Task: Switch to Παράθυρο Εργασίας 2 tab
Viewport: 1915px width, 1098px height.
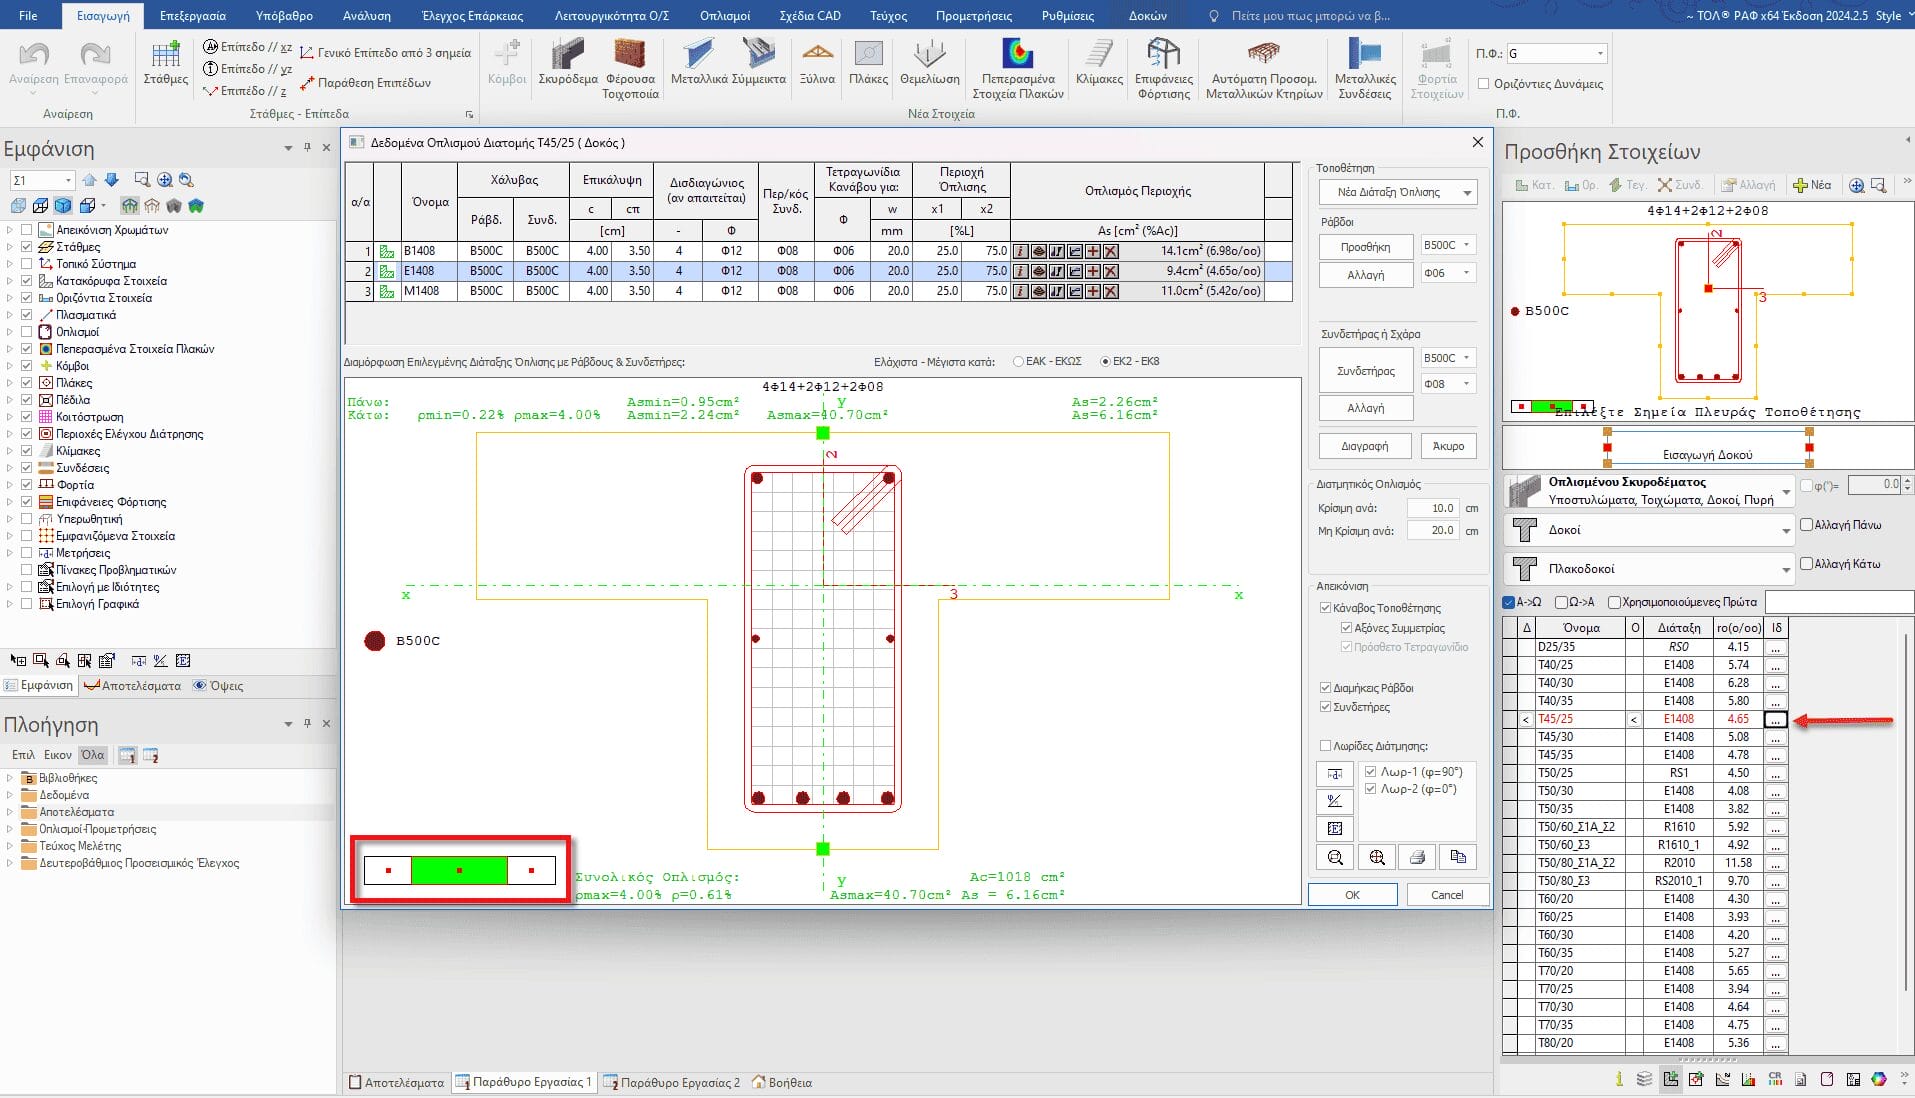Action: coord(671,1082)
